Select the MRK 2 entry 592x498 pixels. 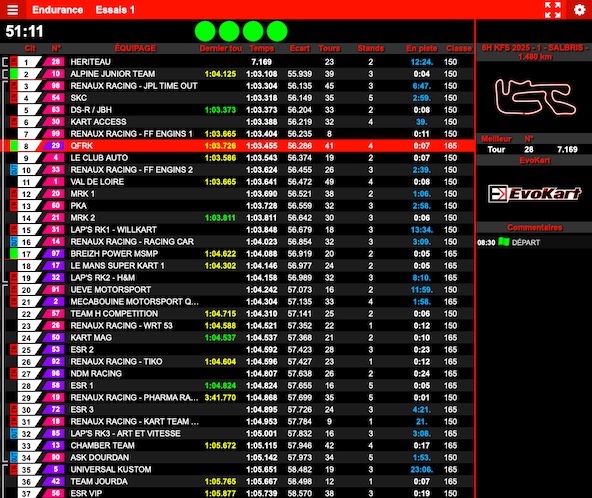click(83, 218)
